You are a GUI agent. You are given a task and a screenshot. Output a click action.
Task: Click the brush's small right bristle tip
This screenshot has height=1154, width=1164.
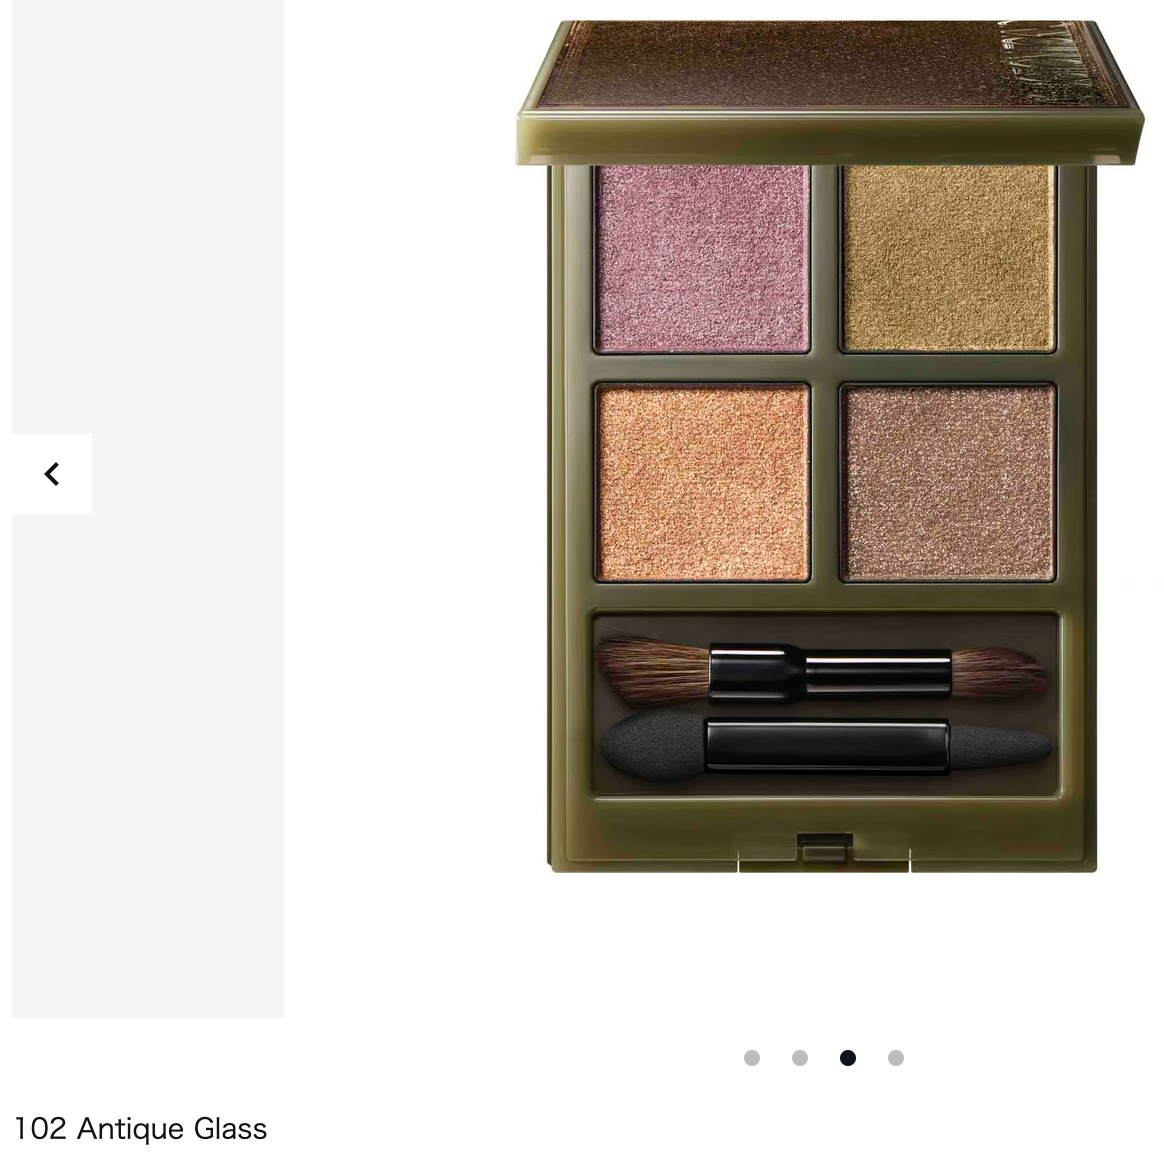pyautogui.click(x=999, y=672)
